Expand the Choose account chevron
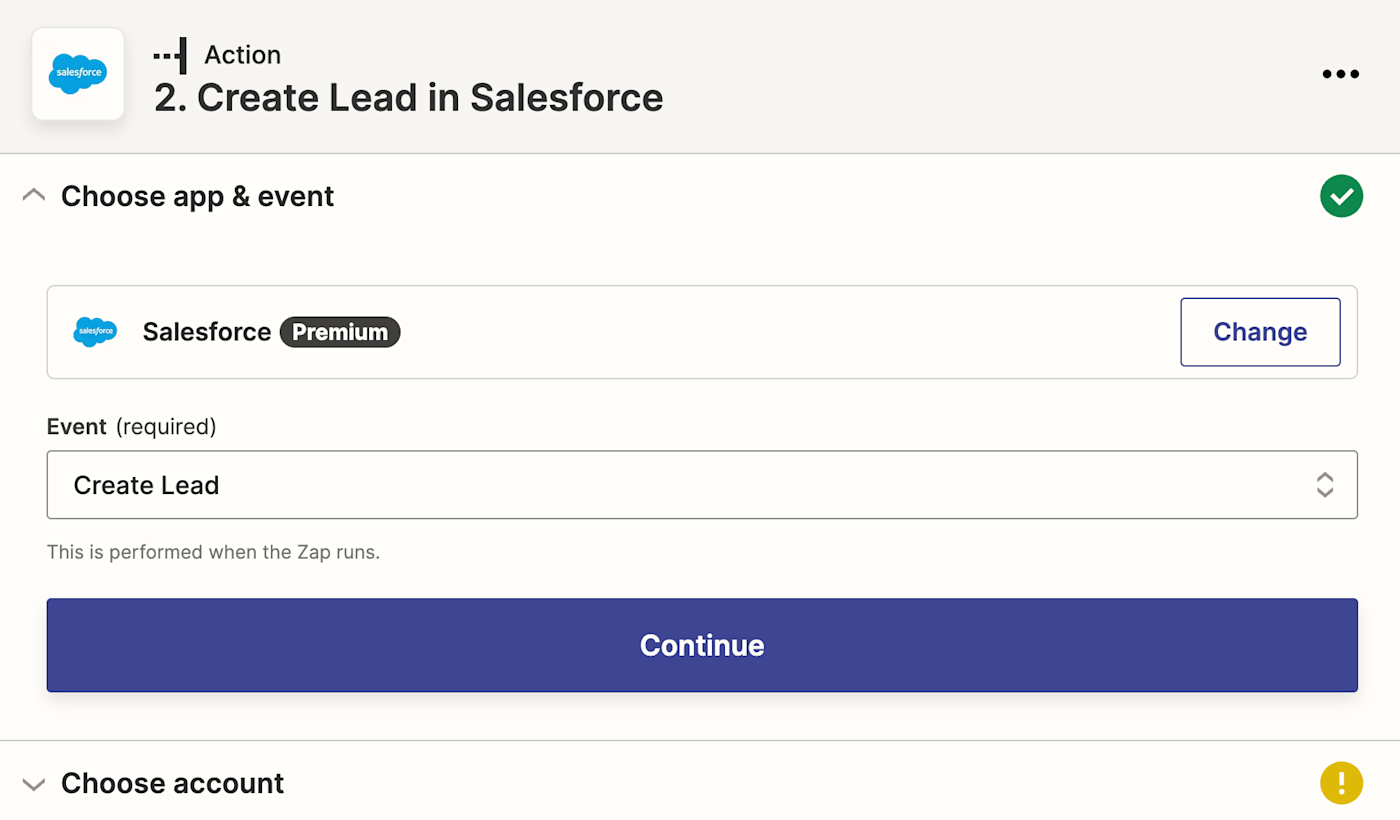1400x820 pixels. 34,784
